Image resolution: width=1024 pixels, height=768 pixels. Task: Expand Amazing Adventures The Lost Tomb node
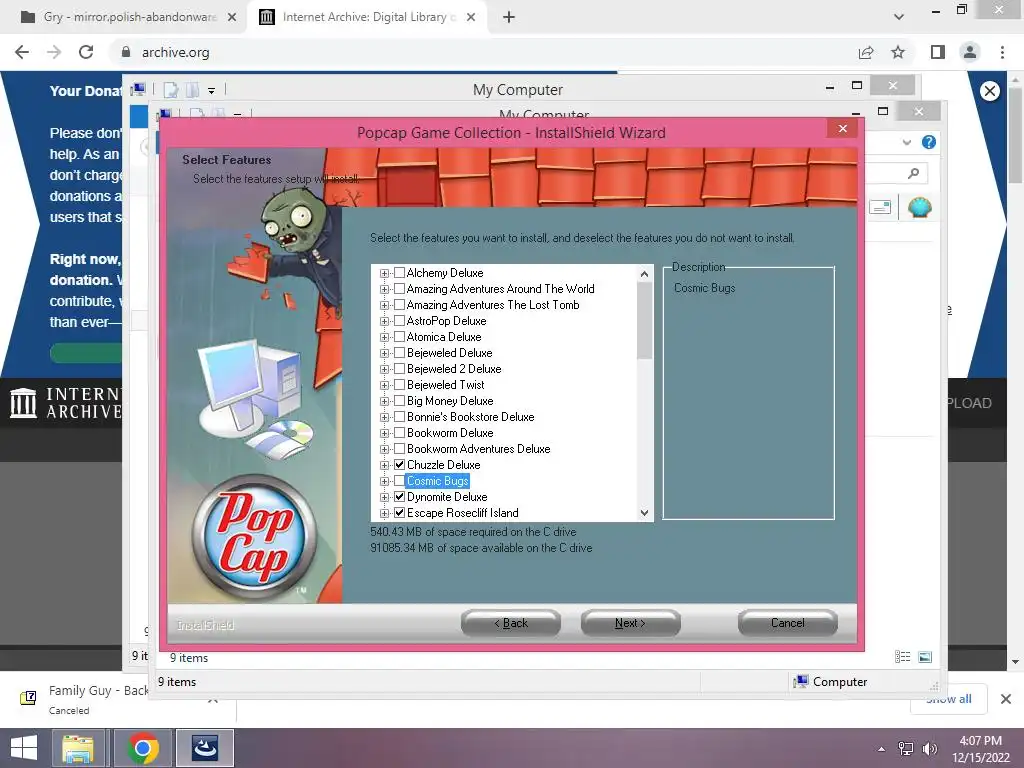tap(385, 306)
